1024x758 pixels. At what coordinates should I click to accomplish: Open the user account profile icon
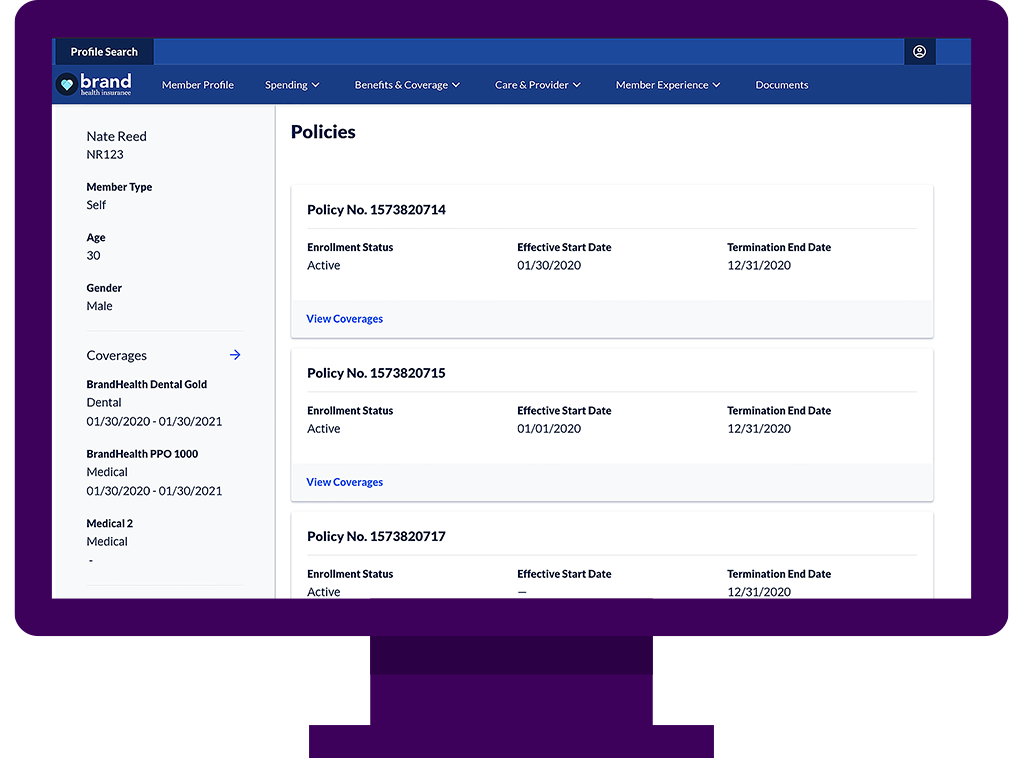[x=919, y=52]
